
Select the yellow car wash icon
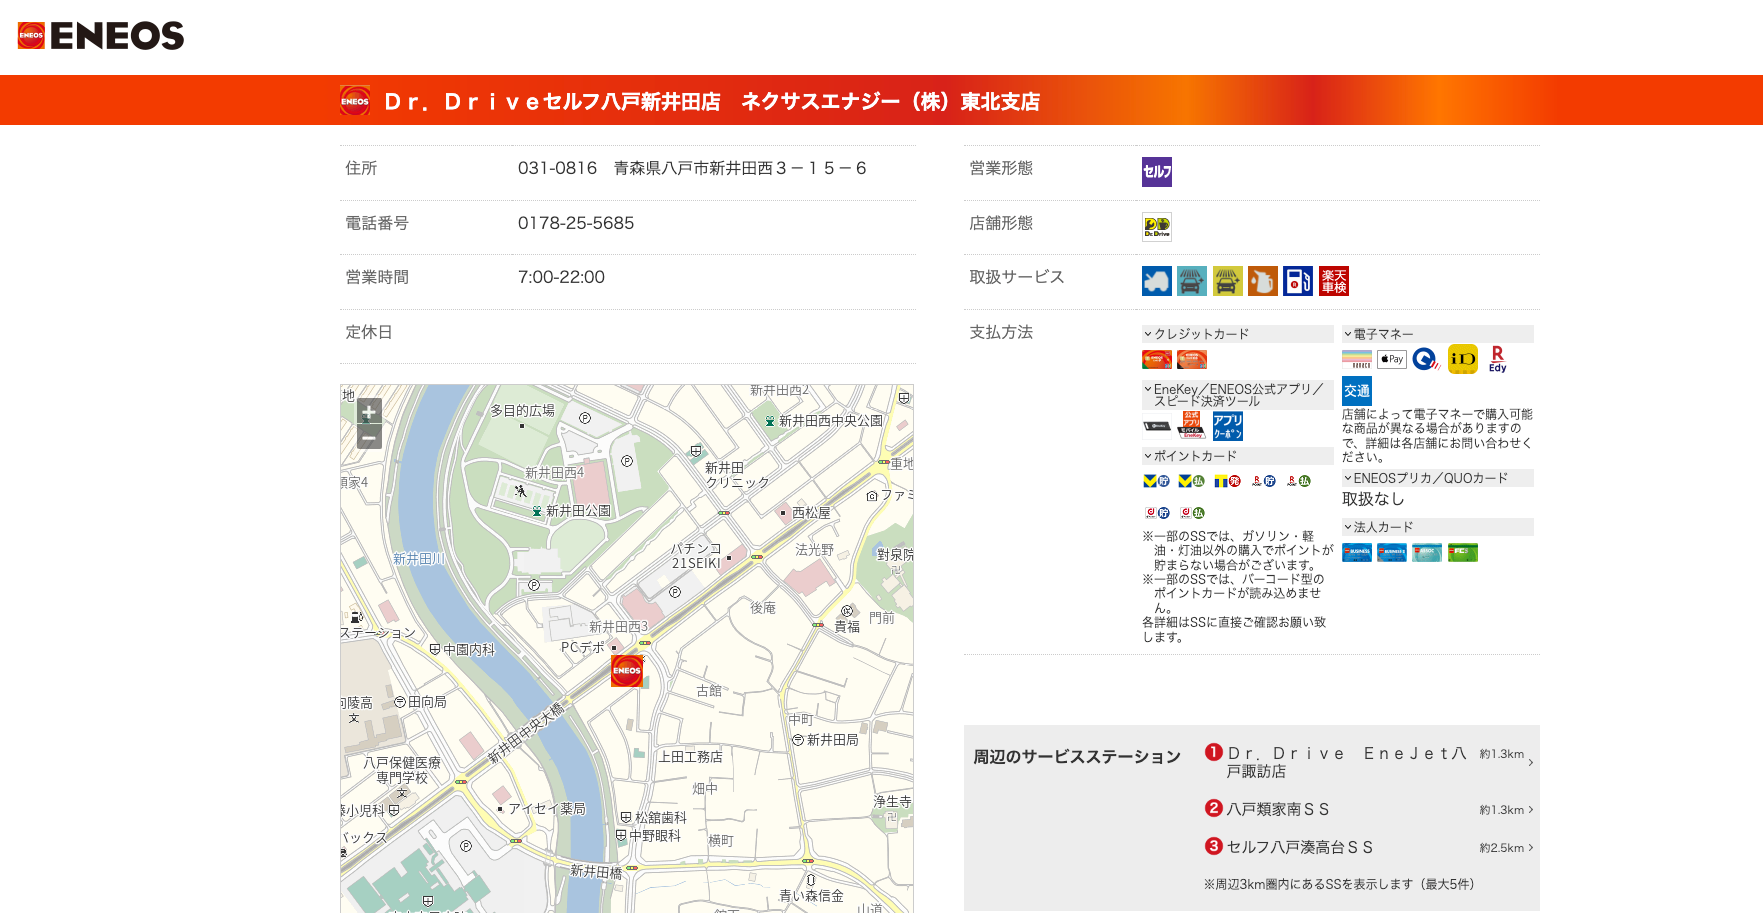pyautogui.click(x=1228, y=281)
